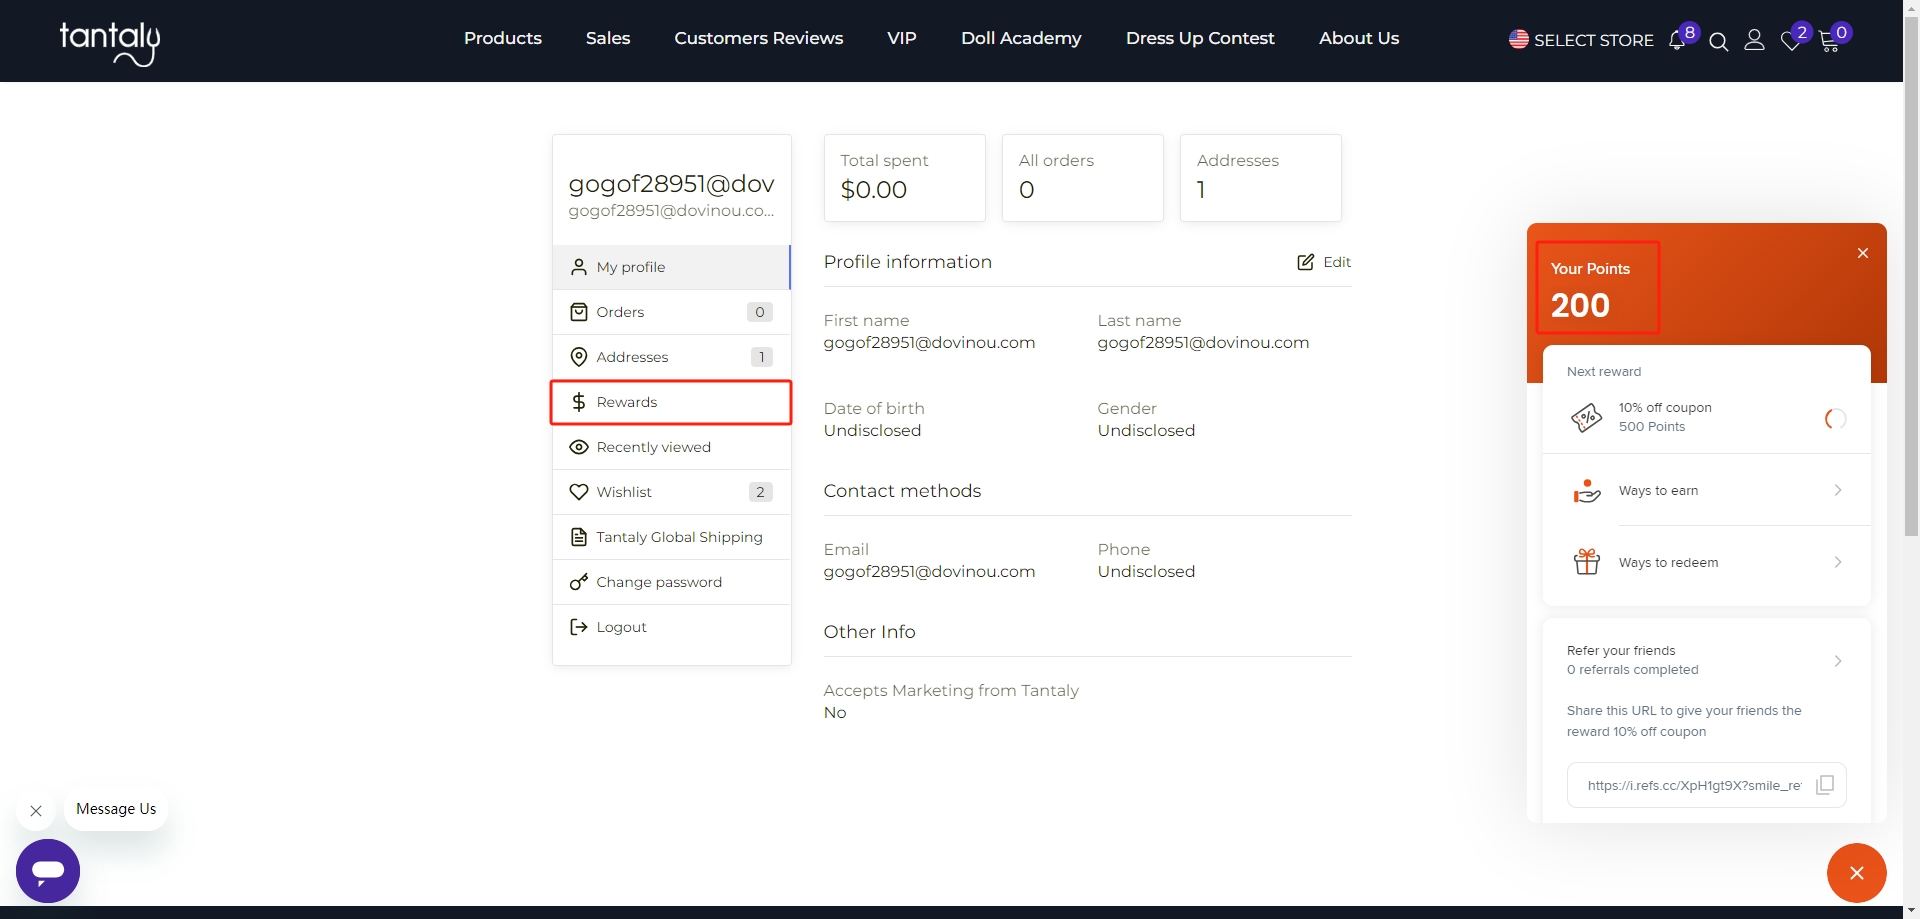This screenshot has height=919, width=1920.
Task: Click Logout in sidebar
Action: pos(671,627)
